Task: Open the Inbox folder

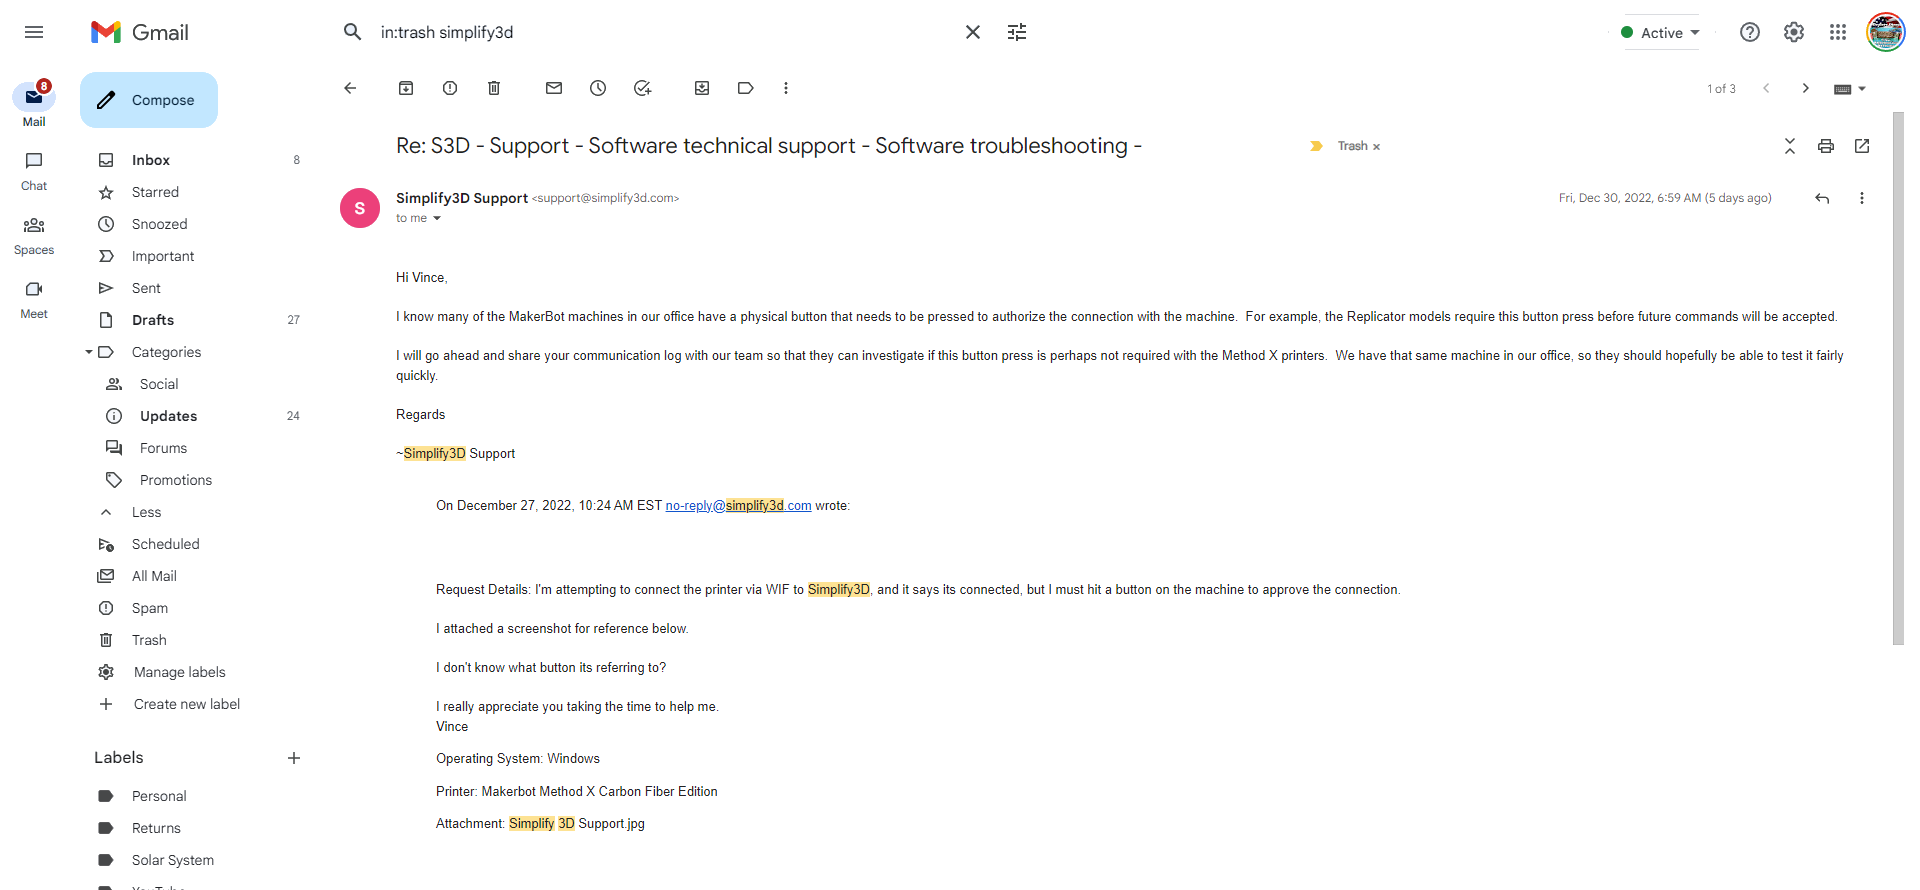Action: pos(151,160)
